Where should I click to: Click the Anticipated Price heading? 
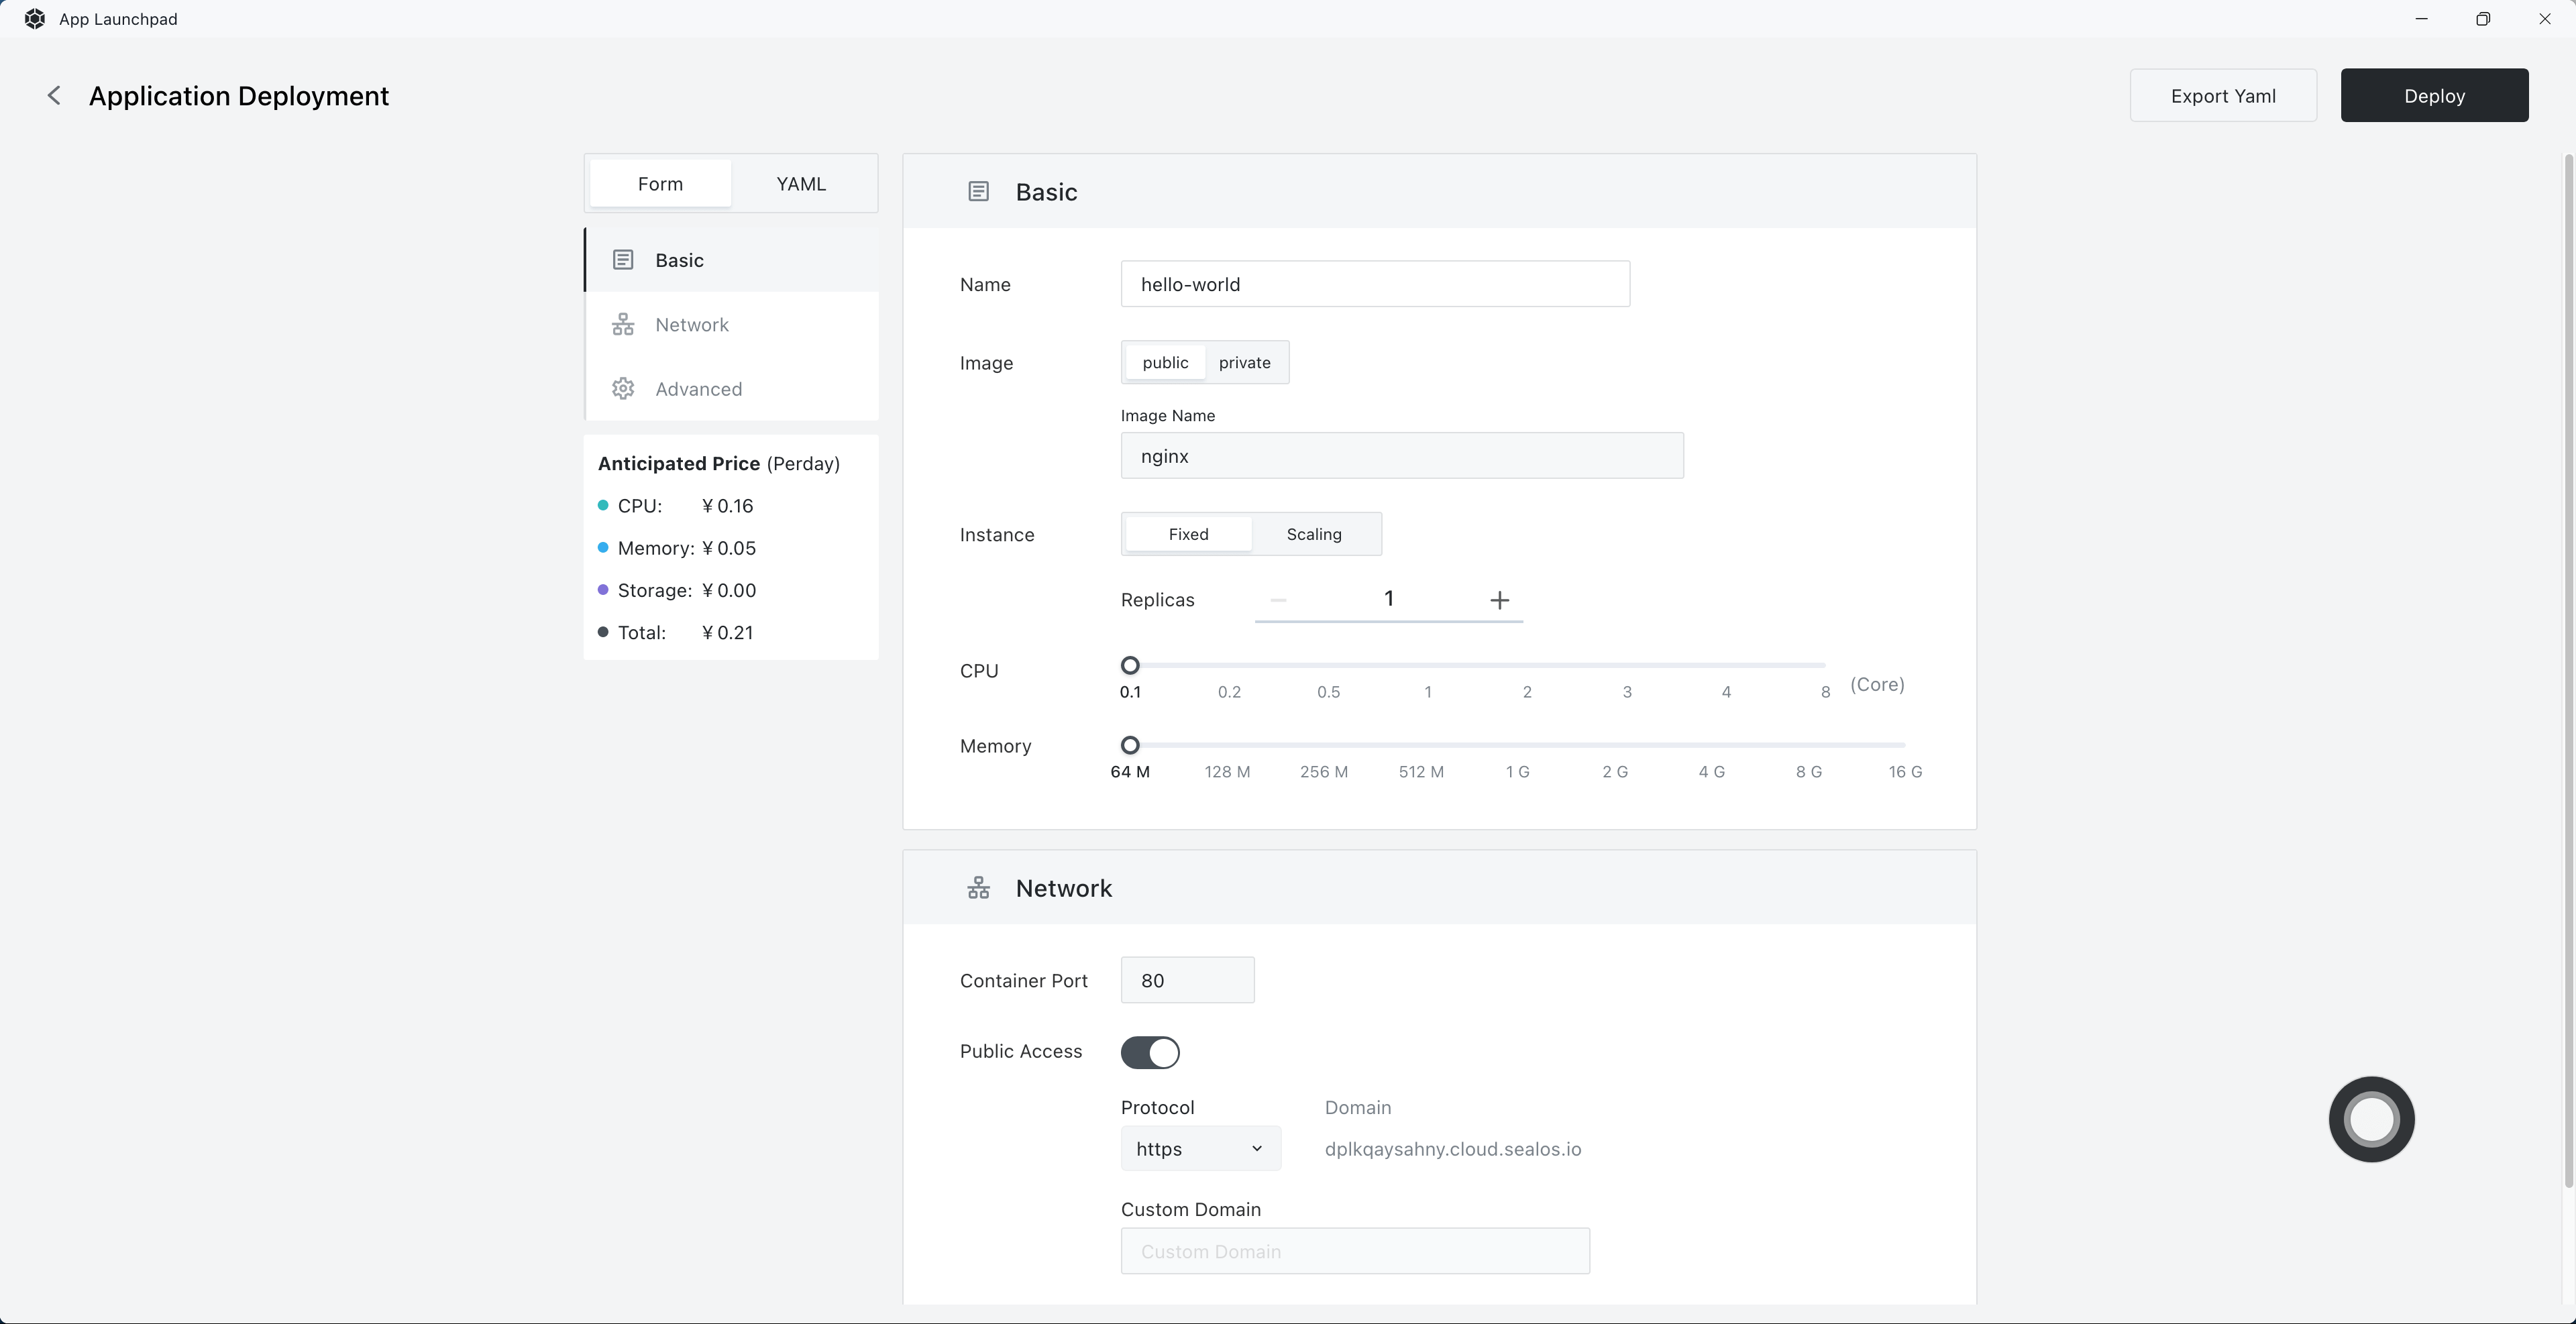(719, 463)
